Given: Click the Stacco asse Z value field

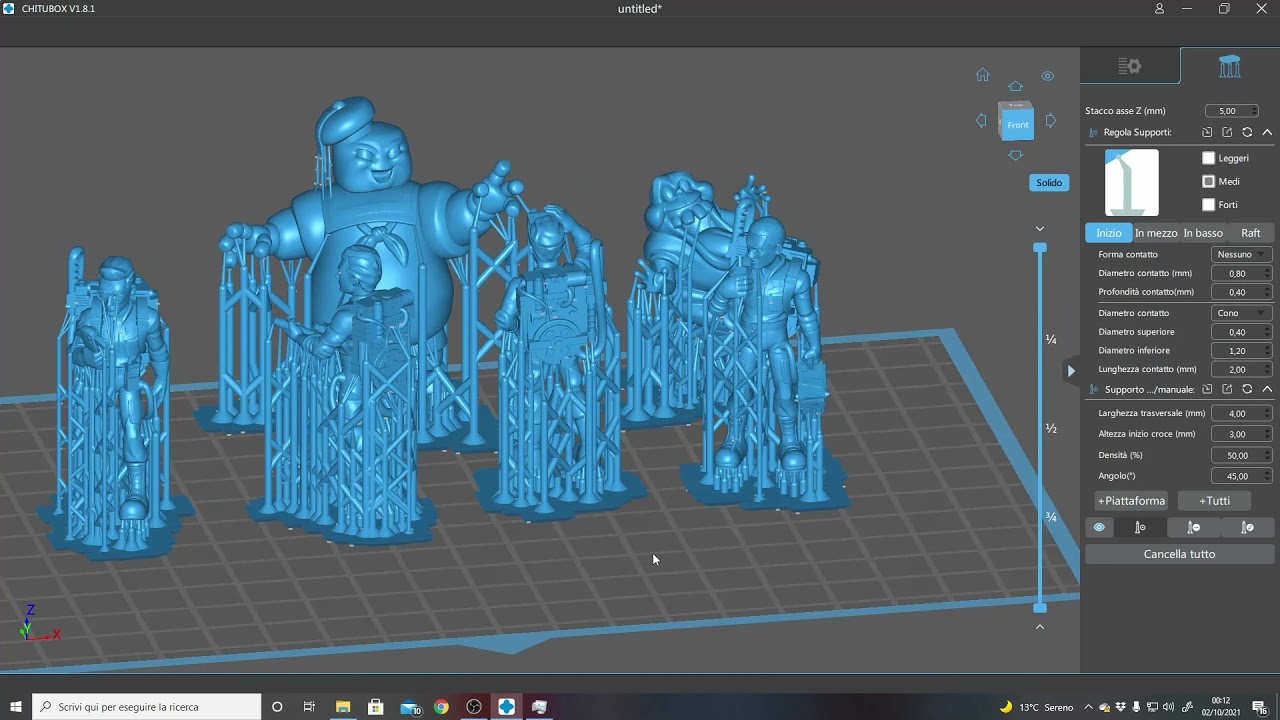Looking at the screenshot, I should 1232,111.
